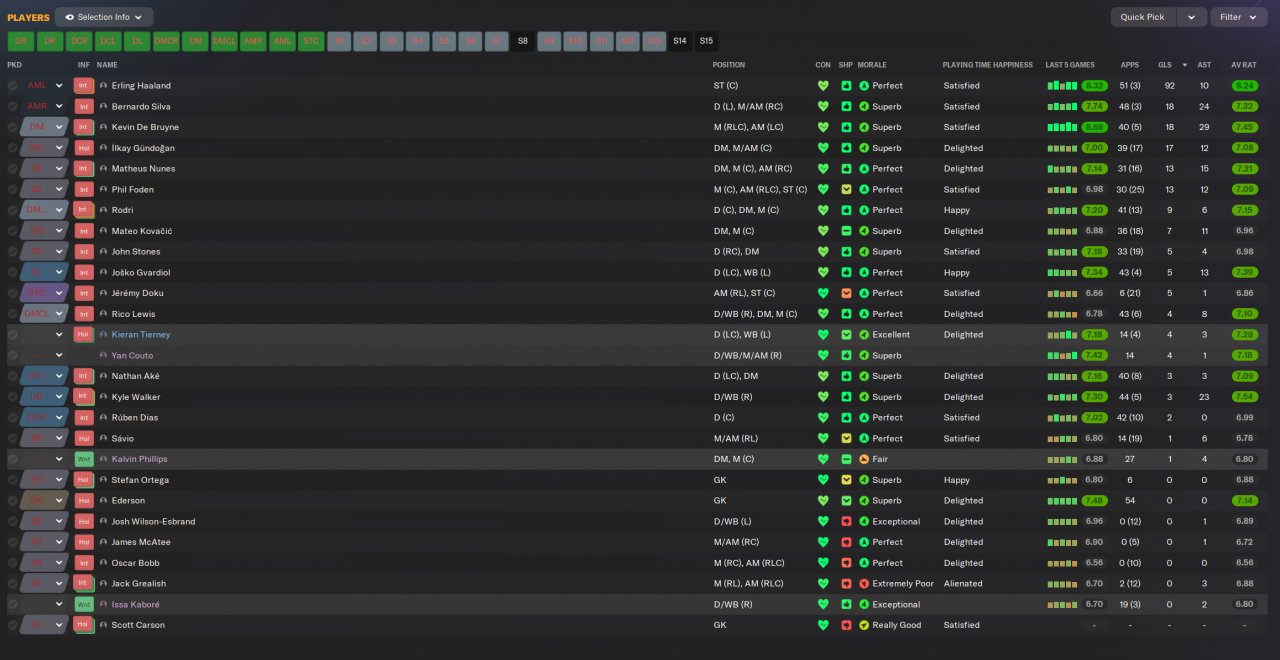
Task: Click Kalvin Phillips' orange morale icon
Action: point(864,460)
